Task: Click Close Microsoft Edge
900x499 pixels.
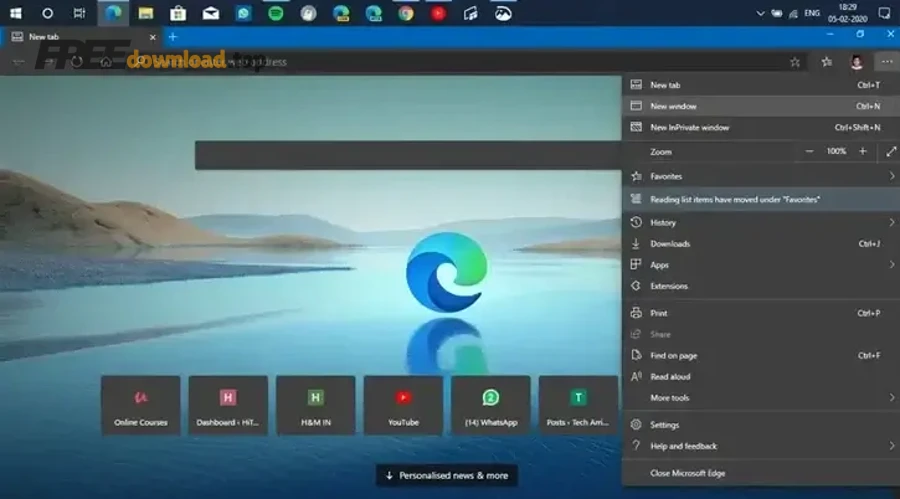Action: coord(761,473)
